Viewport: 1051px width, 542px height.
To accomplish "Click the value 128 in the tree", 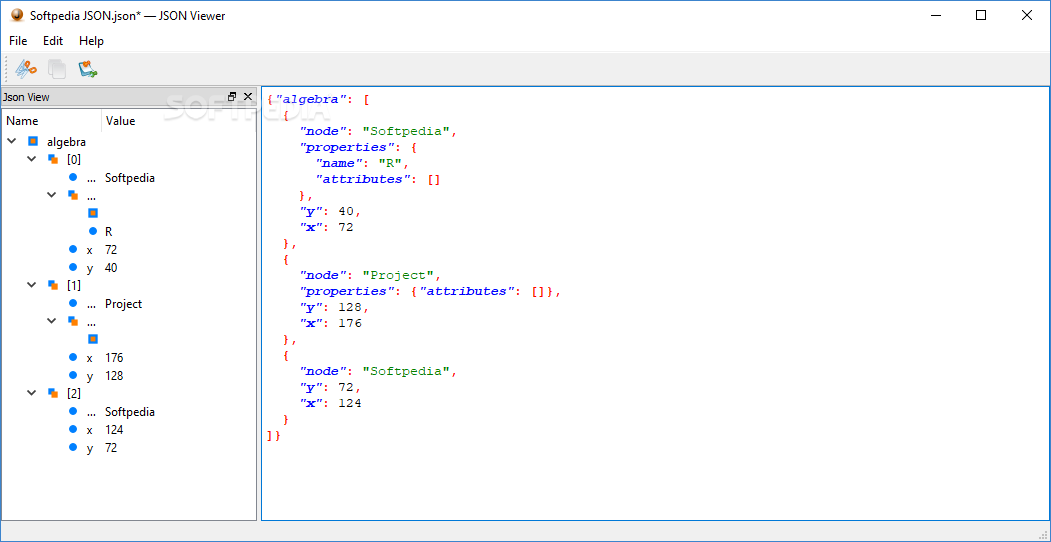I will 115,375.
